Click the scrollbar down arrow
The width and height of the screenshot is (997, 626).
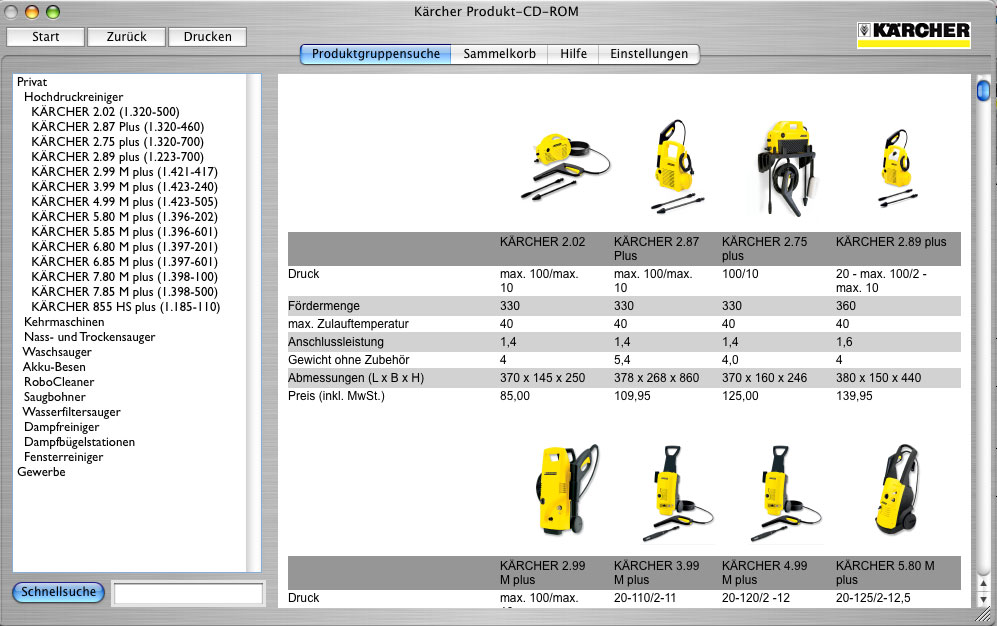click(x=983, y=599)
